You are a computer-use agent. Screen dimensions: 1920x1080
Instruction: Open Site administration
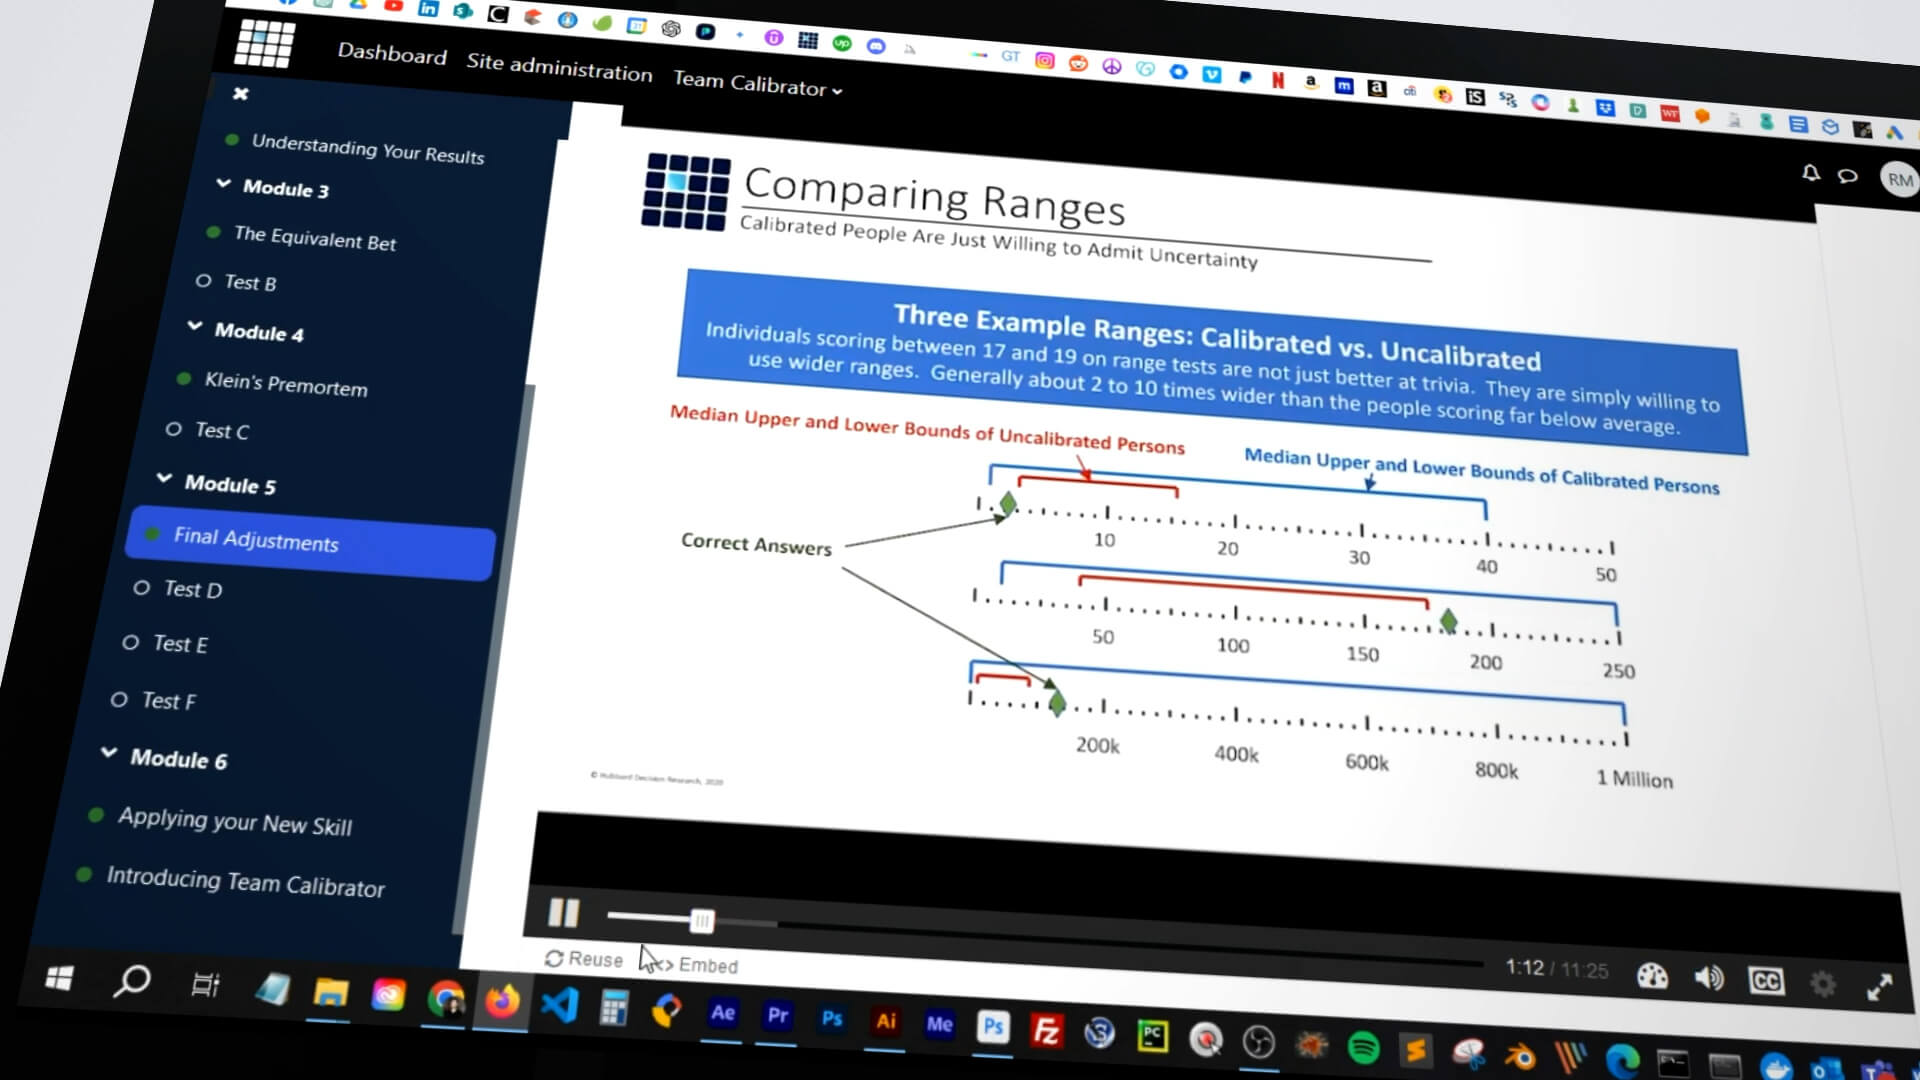coord(559,67)
